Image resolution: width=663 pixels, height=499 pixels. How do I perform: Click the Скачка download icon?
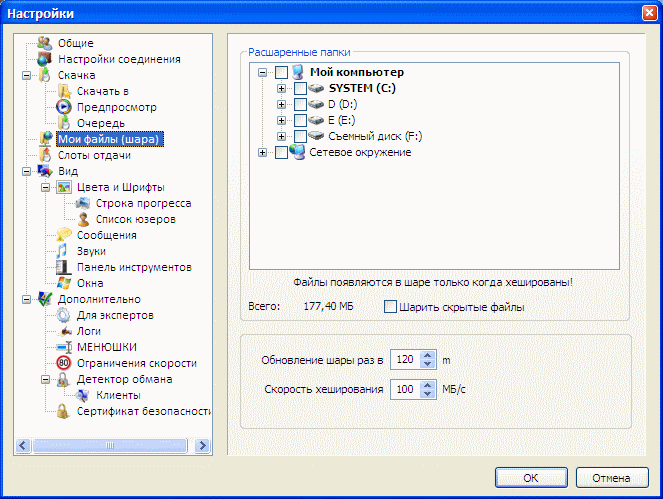[x=44, y=75]
